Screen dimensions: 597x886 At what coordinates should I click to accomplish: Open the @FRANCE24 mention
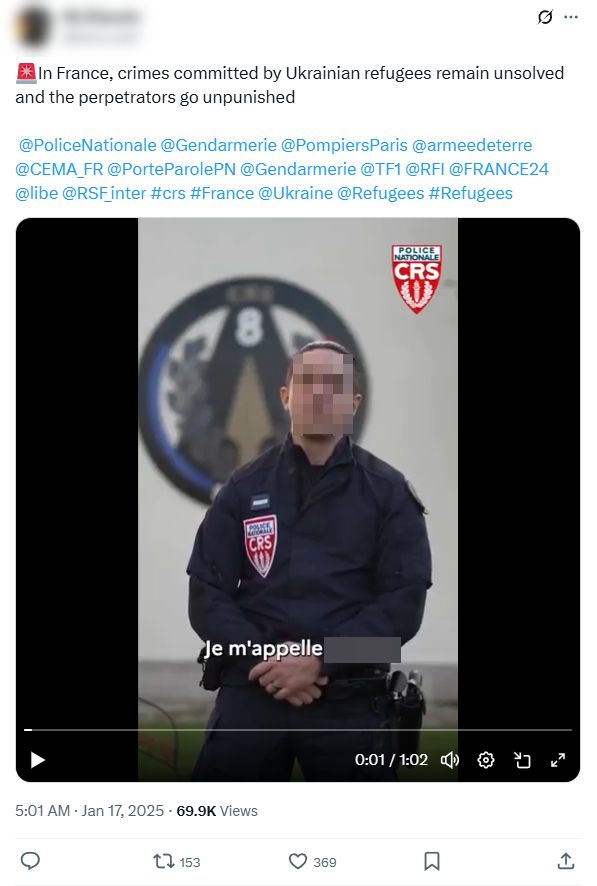click(499, 169)
